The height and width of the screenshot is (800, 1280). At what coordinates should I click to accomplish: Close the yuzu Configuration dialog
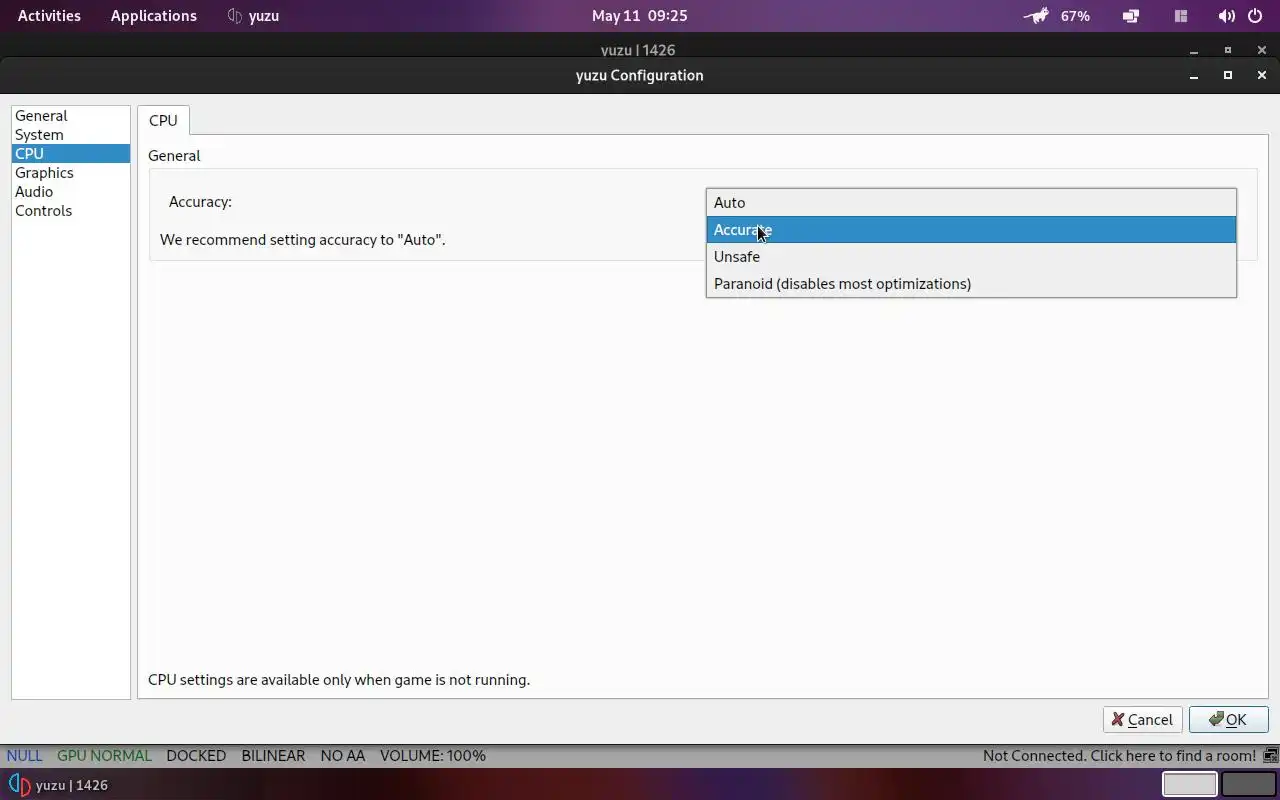click(1261, 75)
